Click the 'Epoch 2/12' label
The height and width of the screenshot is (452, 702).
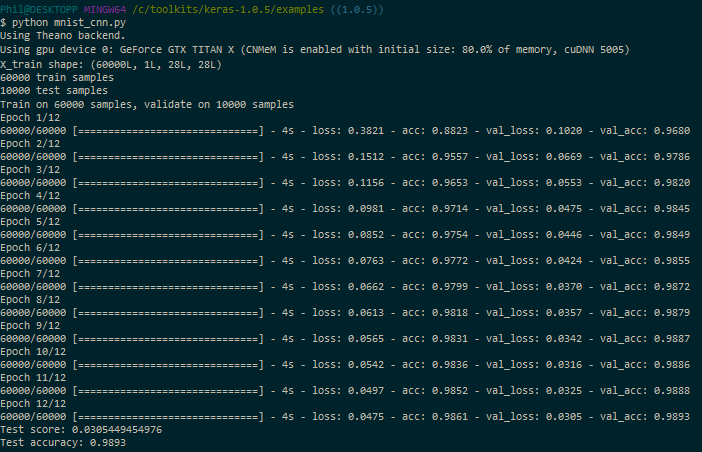coord(30,144)
